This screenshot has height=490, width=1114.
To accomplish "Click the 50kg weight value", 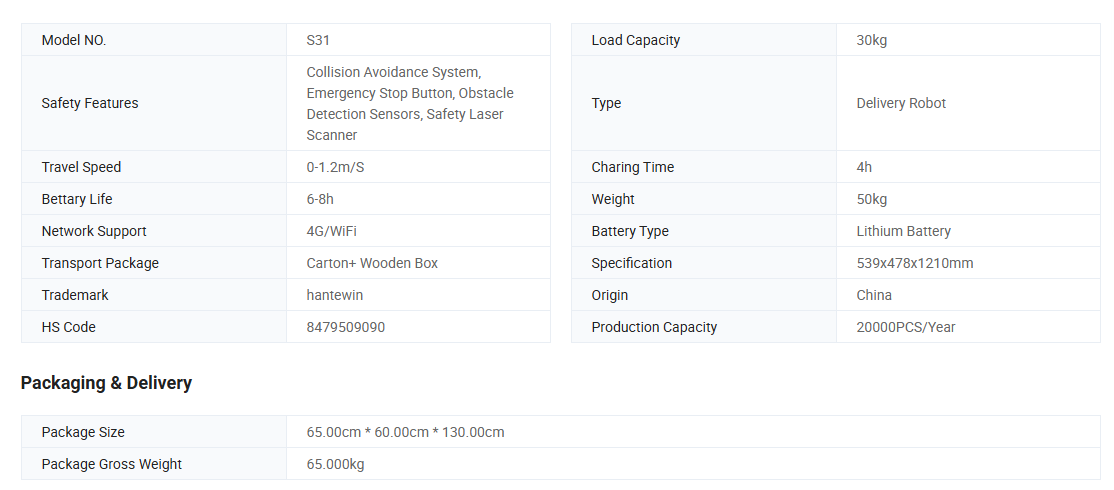I will coord(871,199).
